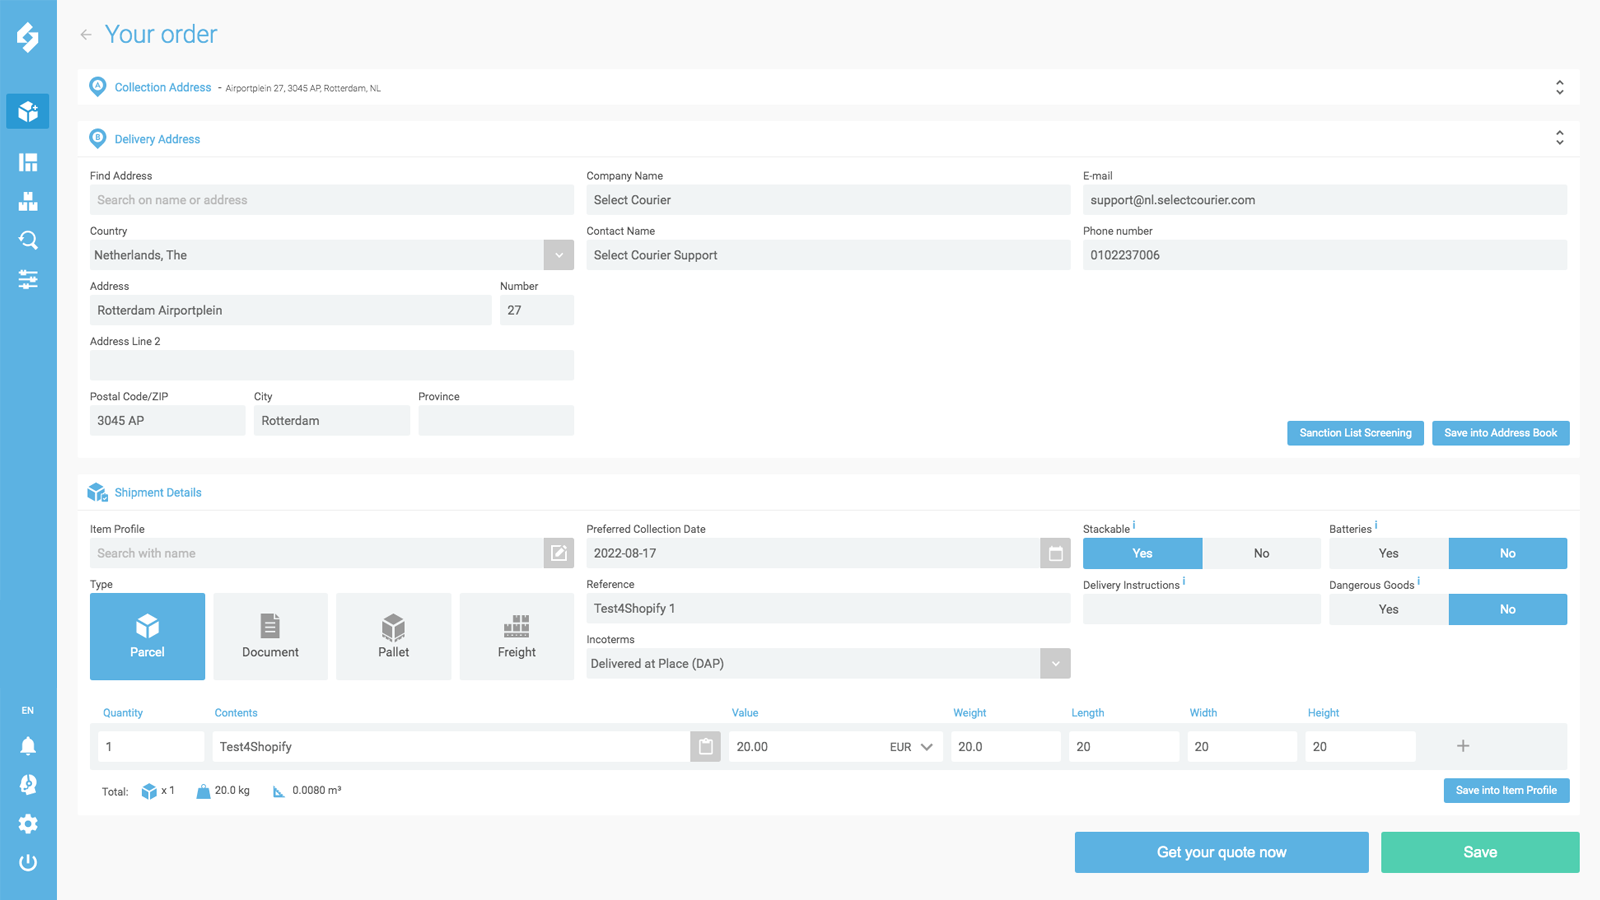The height and width of the screenshot is (900, 1600).
Task: Select the Pallet shipment type
Action: [393, 637]
